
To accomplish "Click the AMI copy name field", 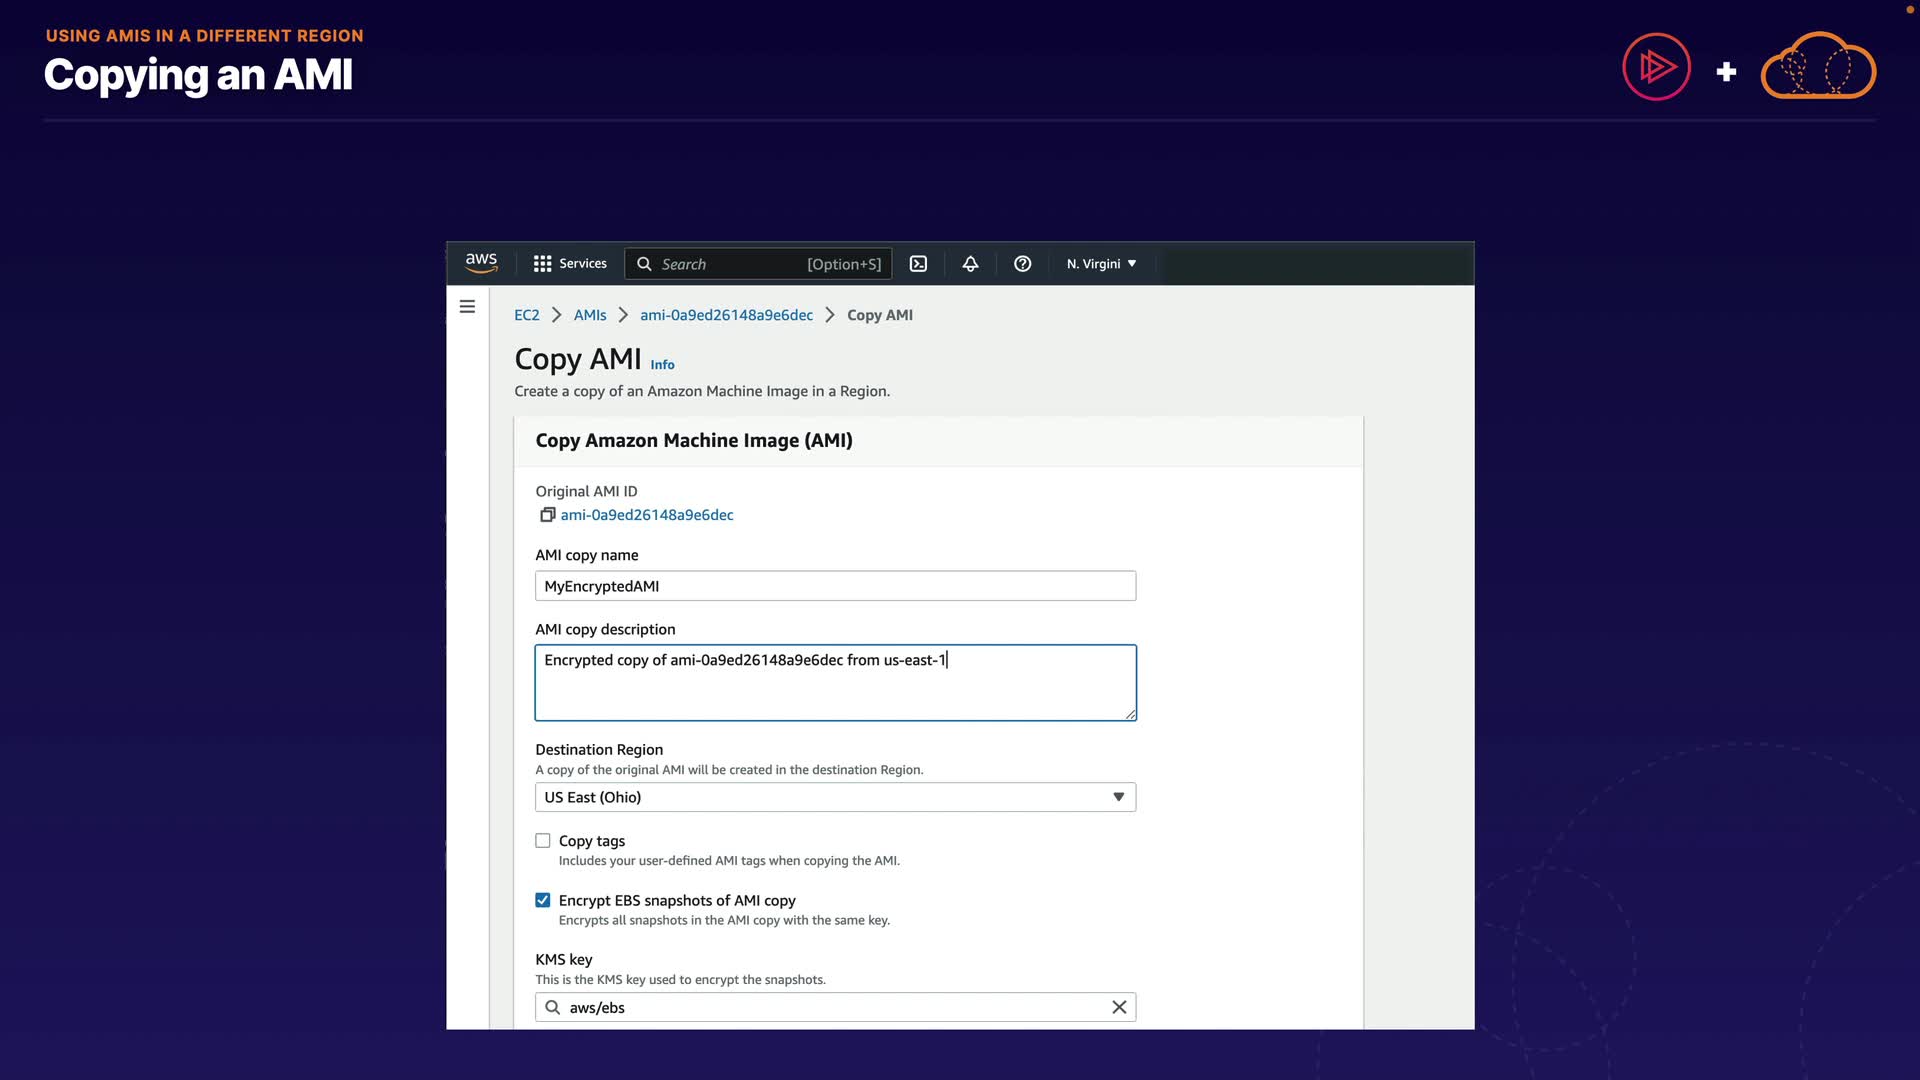I will click(x=835, y=586).
